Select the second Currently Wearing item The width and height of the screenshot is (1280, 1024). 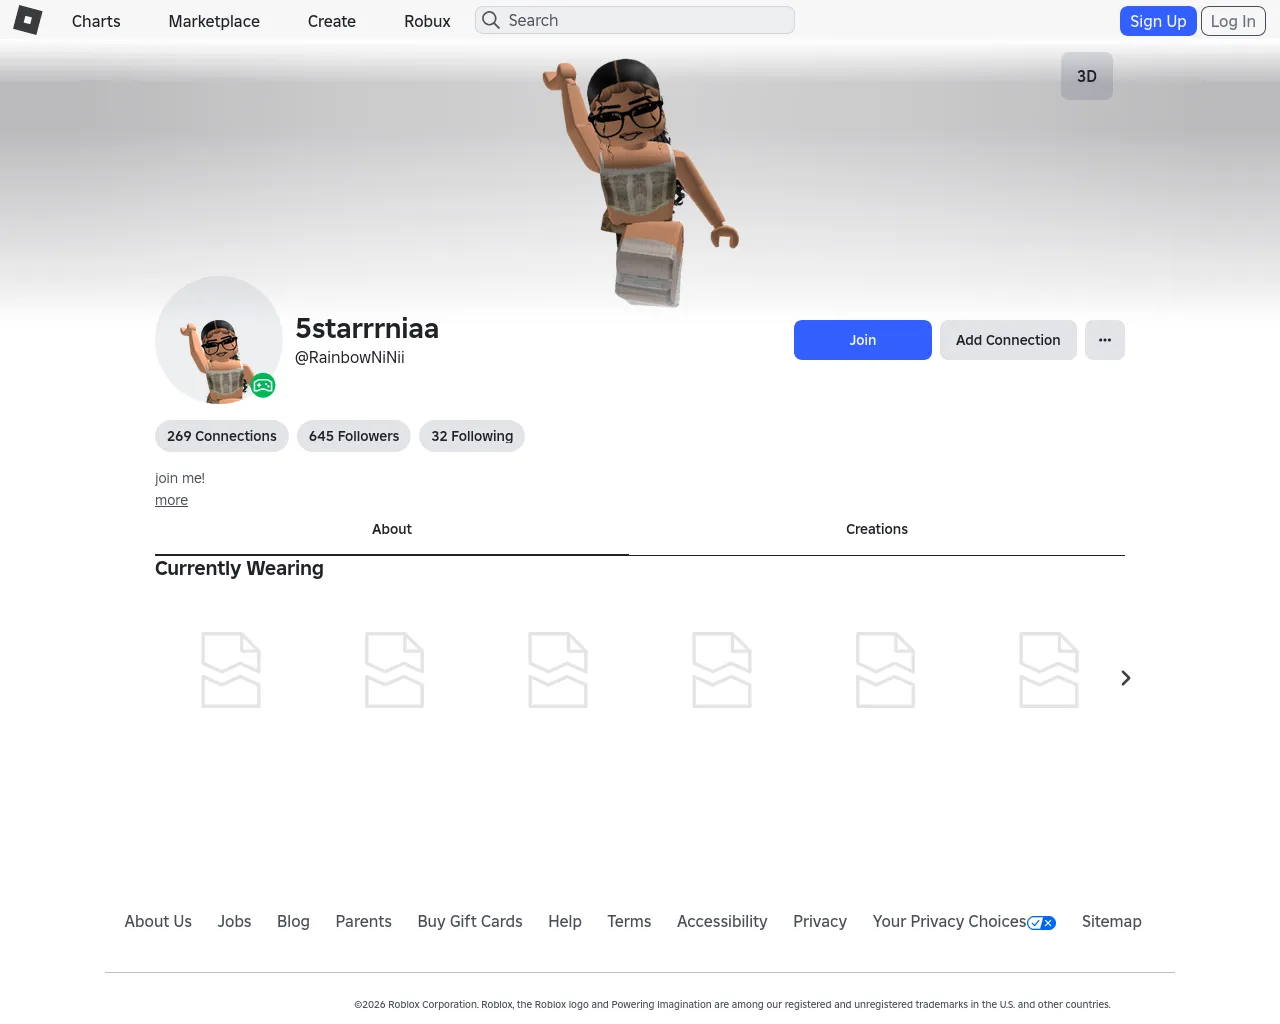(x=395, y=670)
